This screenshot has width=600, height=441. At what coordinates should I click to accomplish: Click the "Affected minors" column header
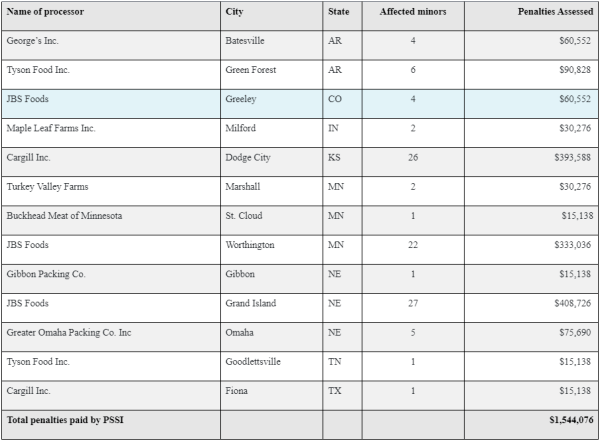(x=413, y=12)
